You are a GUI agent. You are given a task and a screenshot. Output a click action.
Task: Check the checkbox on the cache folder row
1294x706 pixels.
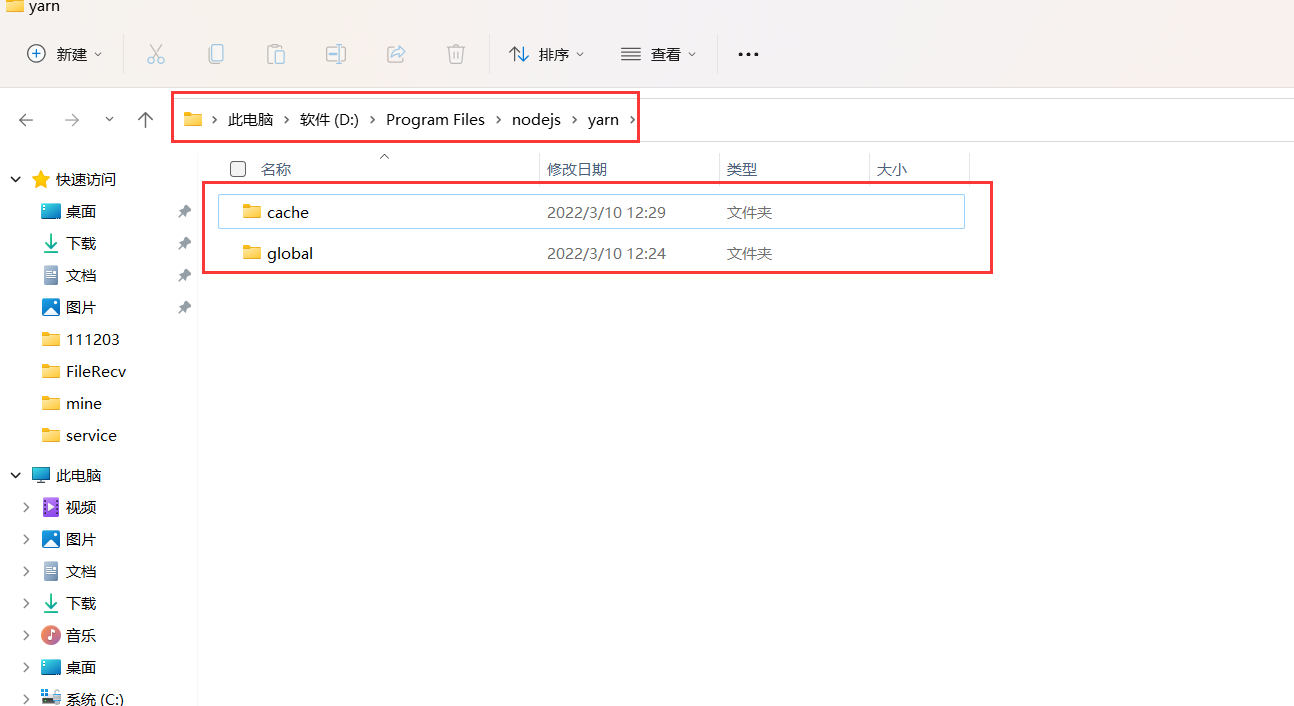coord(237,211)
